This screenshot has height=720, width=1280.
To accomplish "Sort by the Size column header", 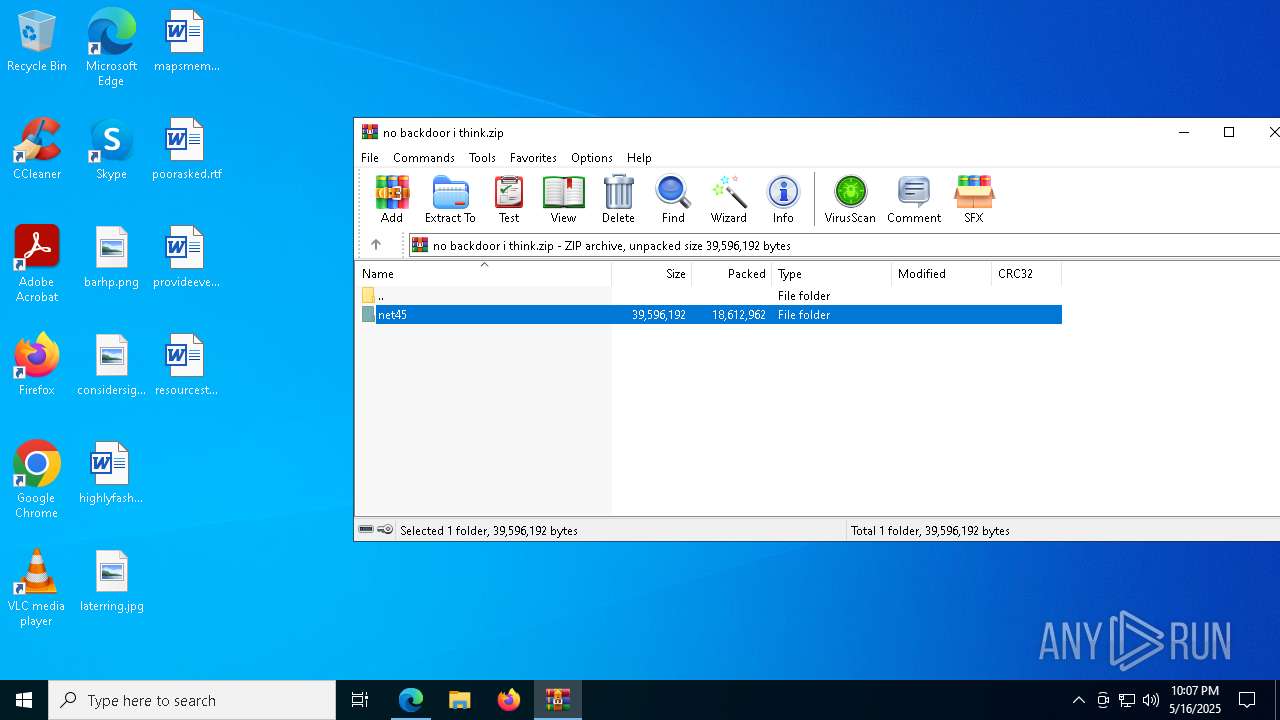I will (651, 274).
